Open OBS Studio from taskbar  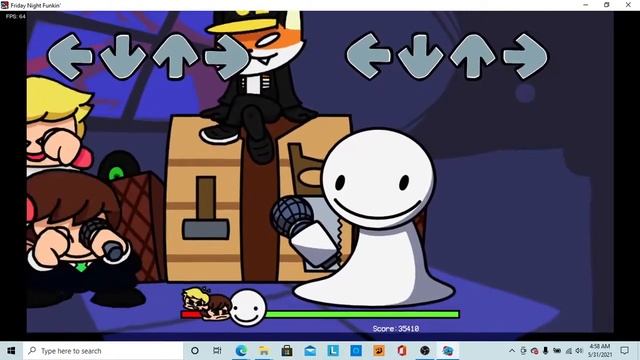point(425,351)
